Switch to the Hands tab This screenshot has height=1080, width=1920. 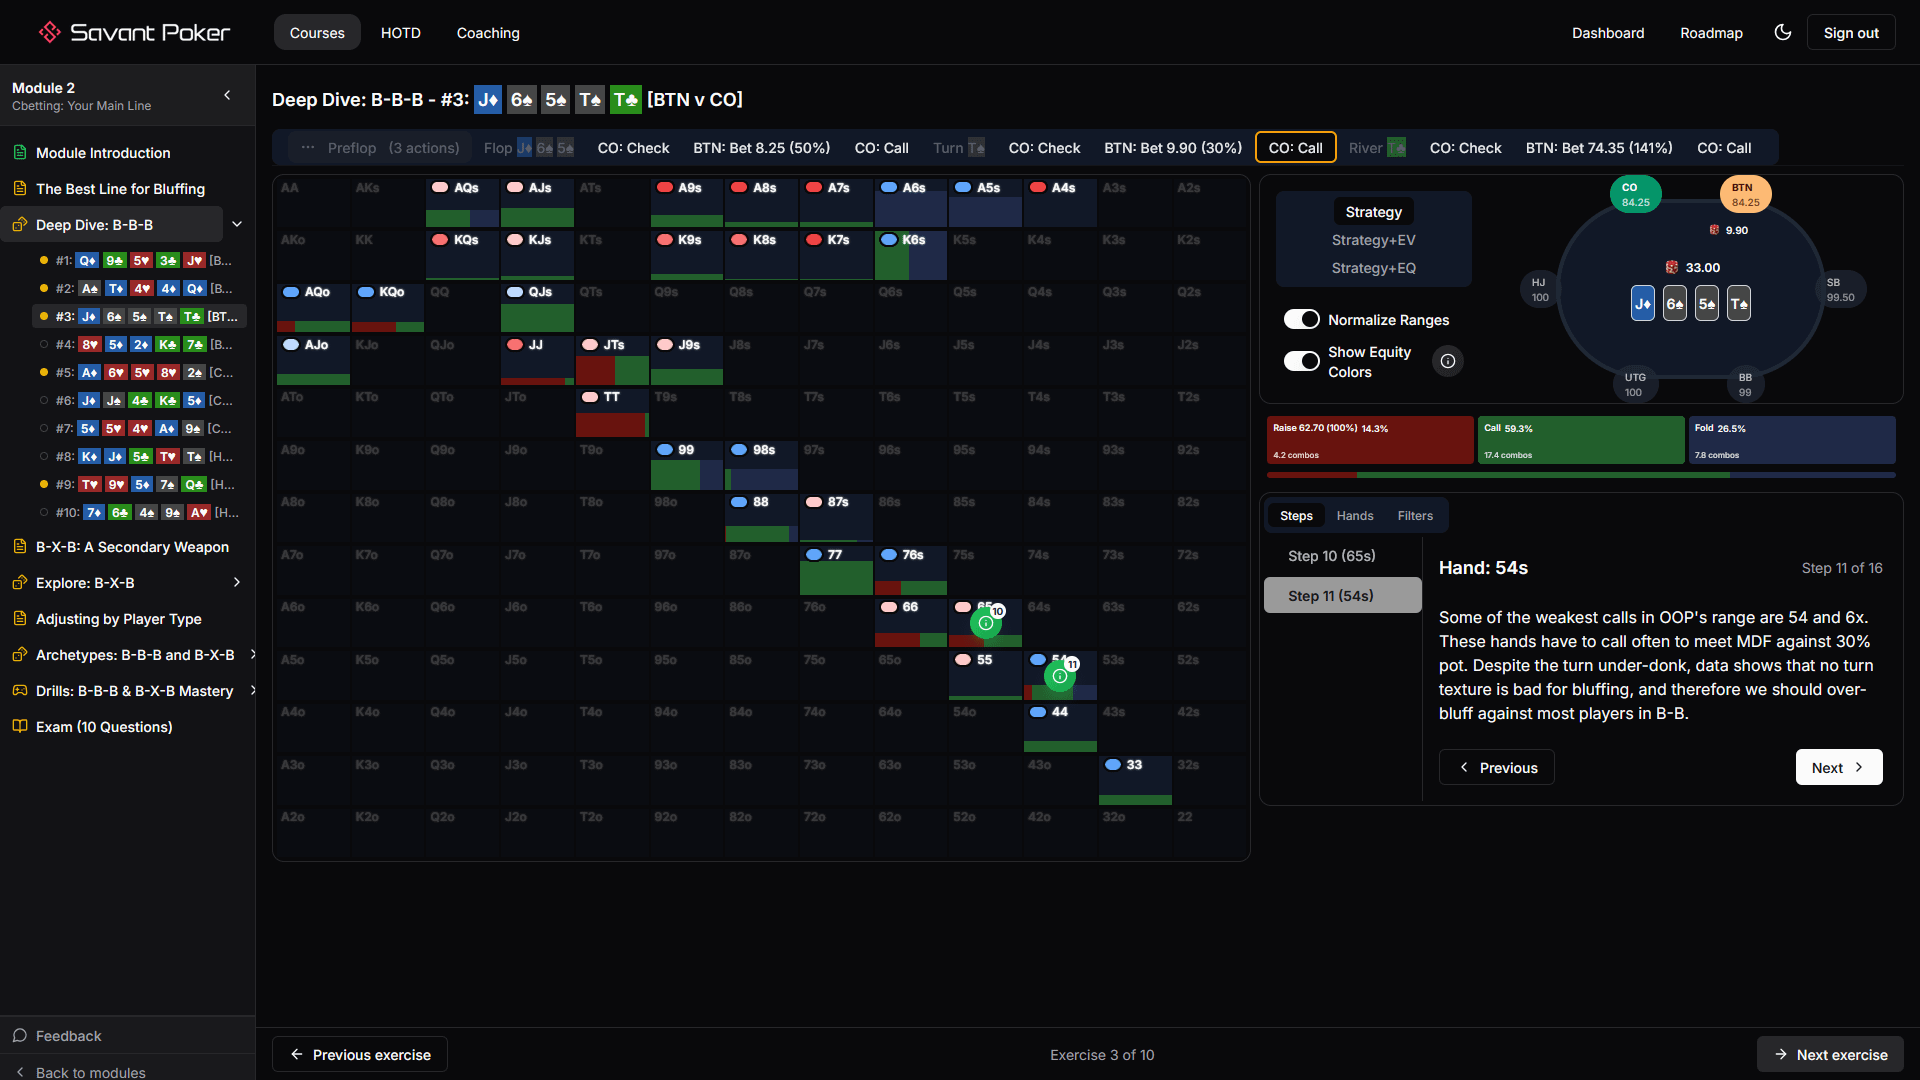coord(1354,516)
